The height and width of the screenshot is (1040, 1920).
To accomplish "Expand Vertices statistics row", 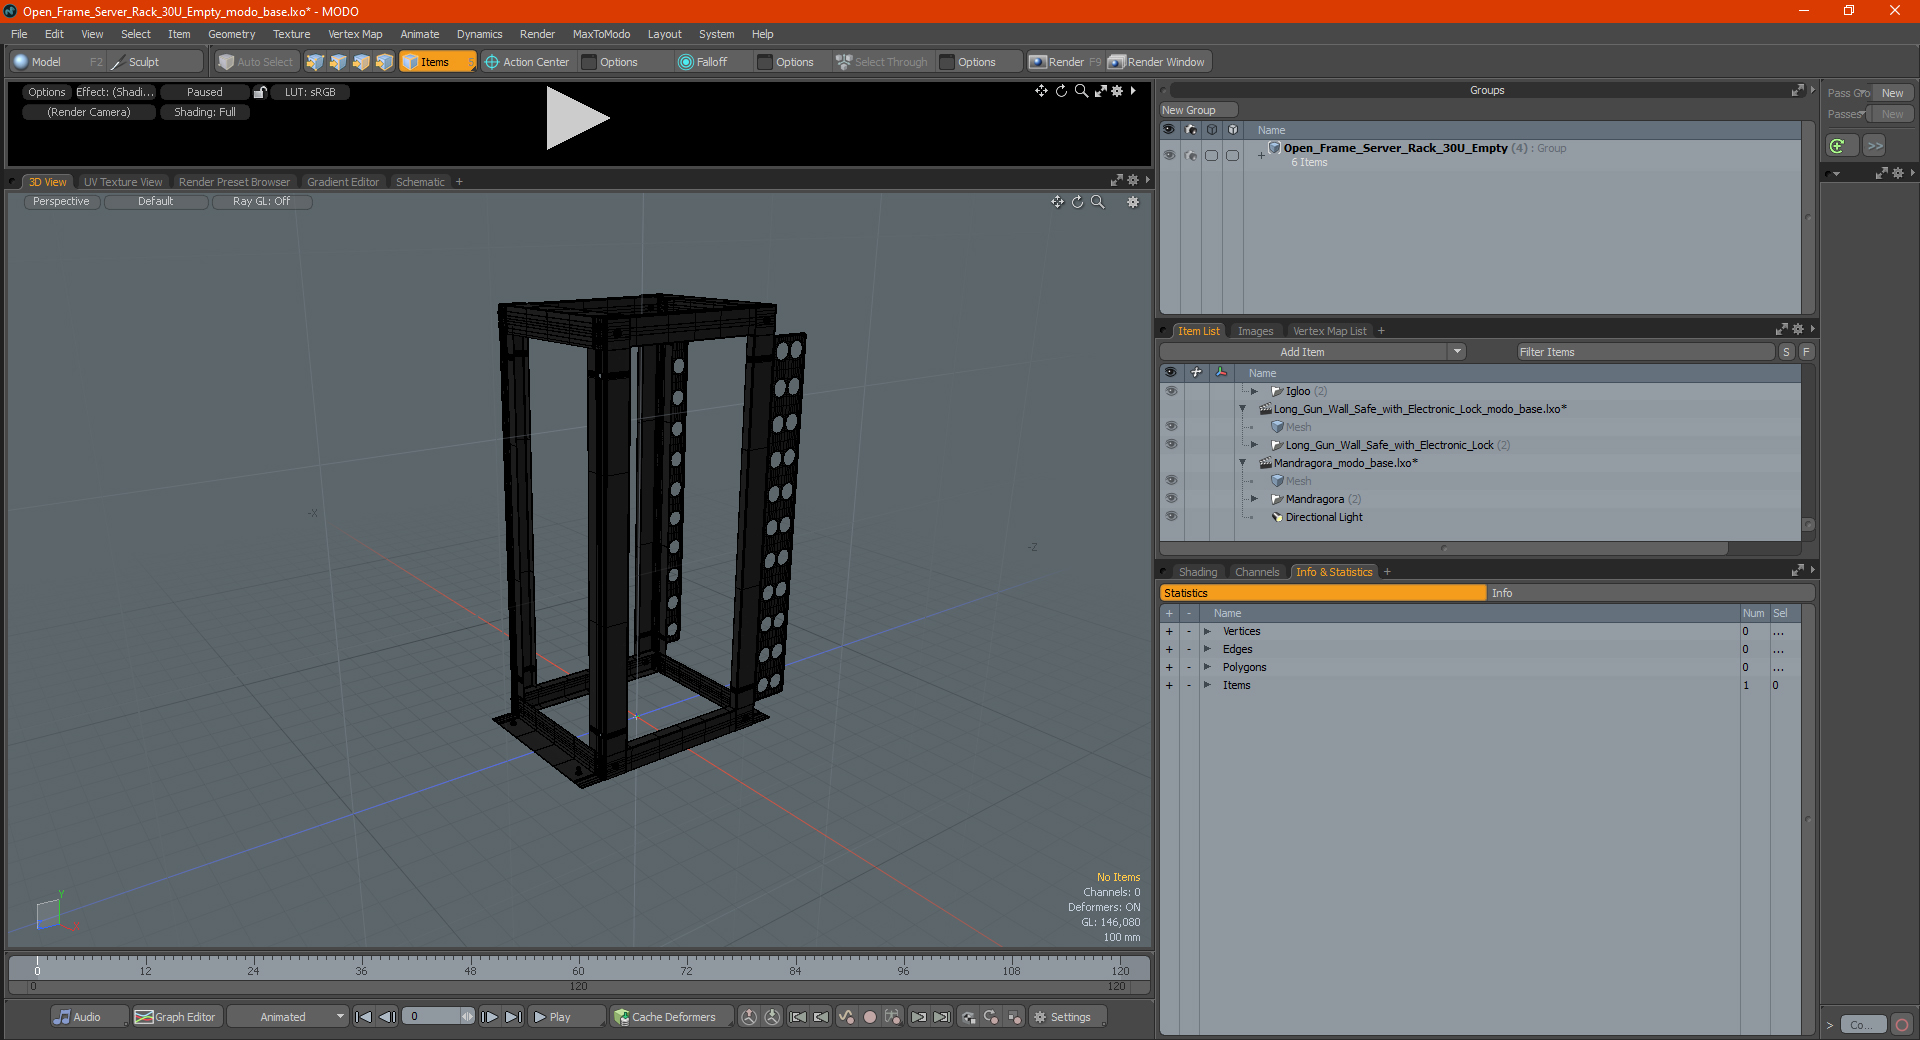I will click(x=1207, y=631).
